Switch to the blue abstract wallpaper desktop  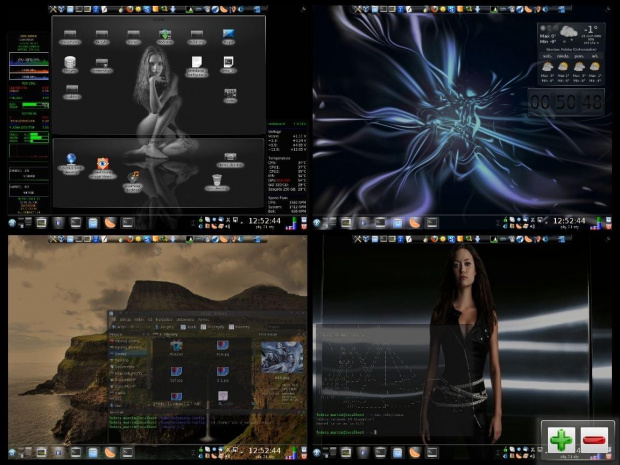(x=462, y=117)
